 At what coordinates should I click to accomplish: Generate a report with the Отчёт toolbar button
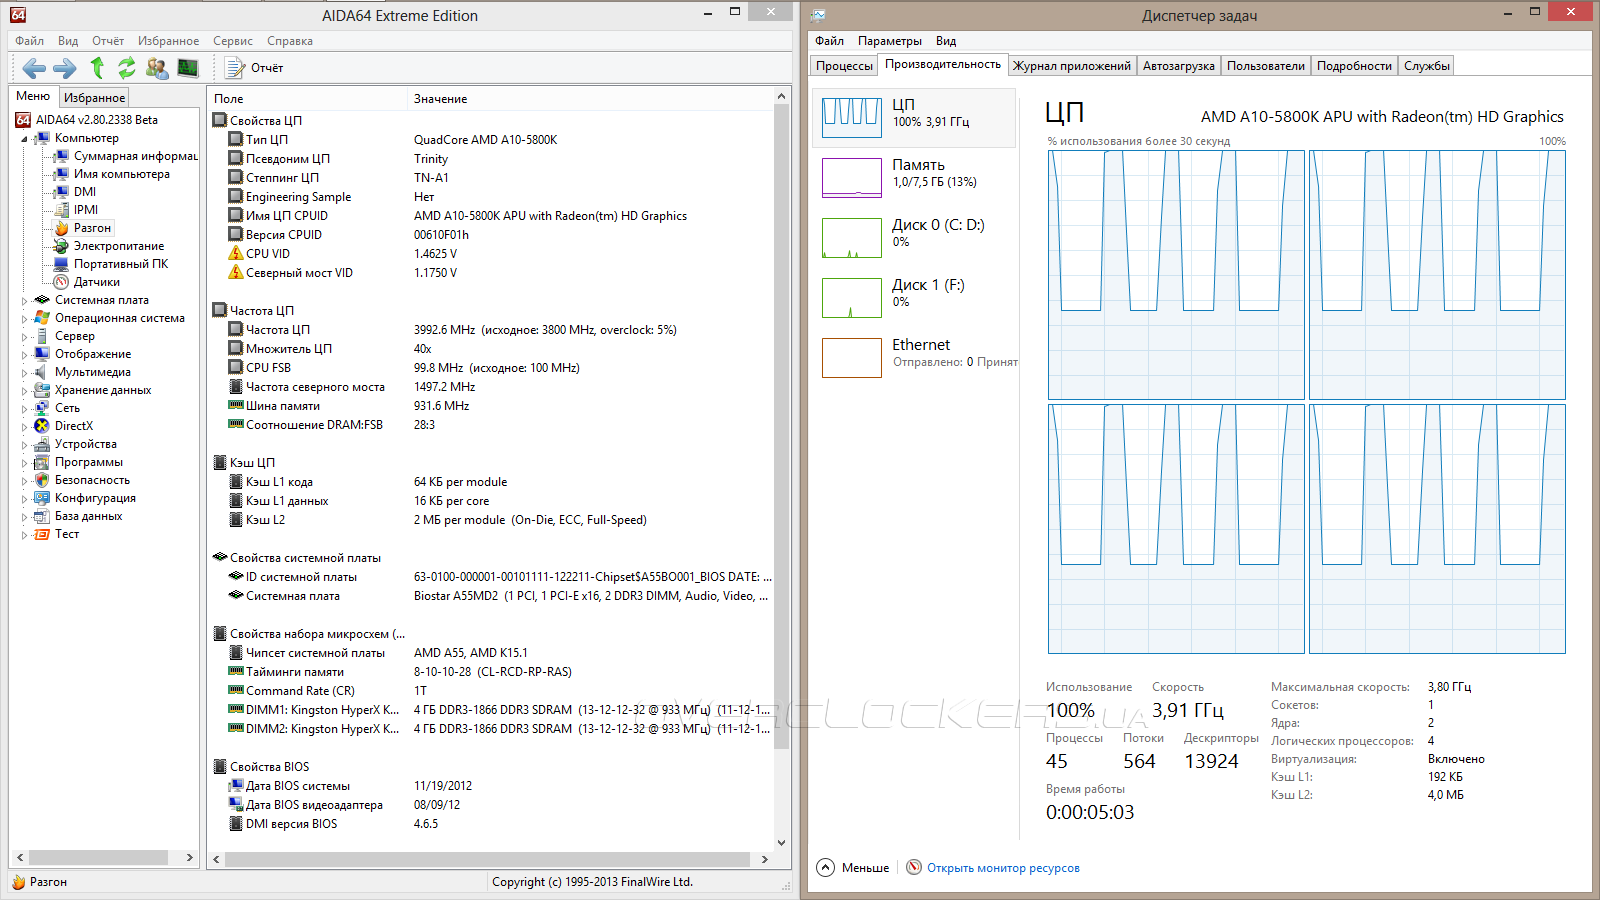click(x=254, y=68)
